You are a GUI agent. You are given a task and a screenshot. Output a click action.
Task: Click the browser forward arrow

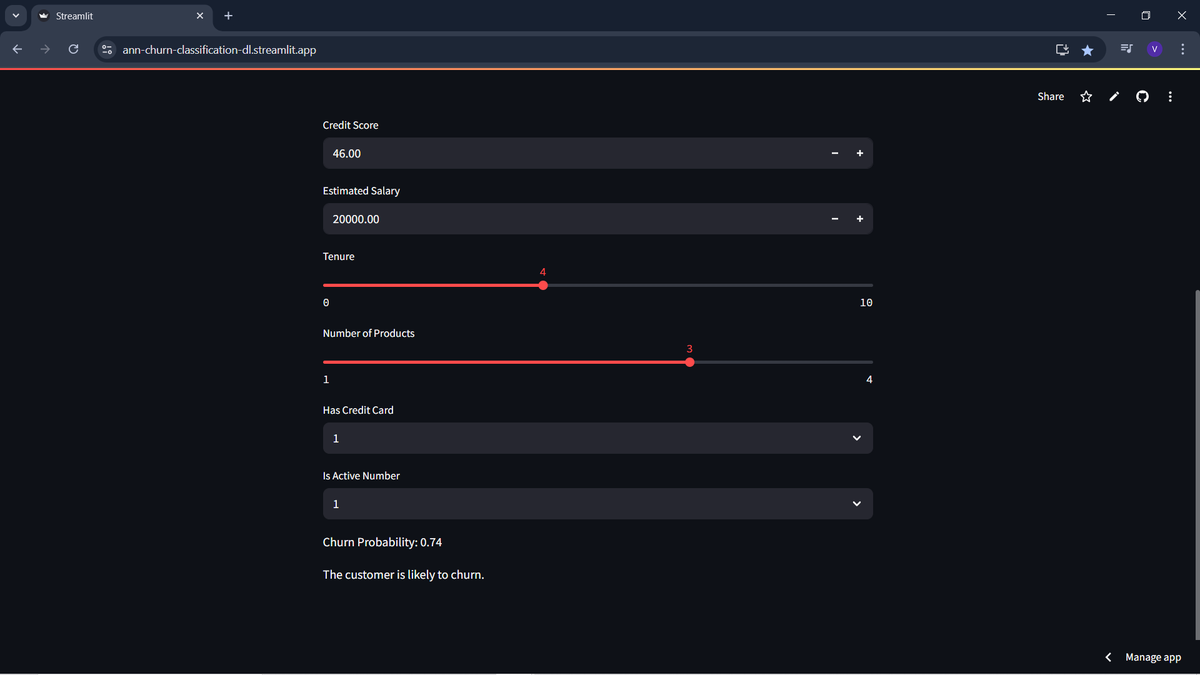[45, 49]
